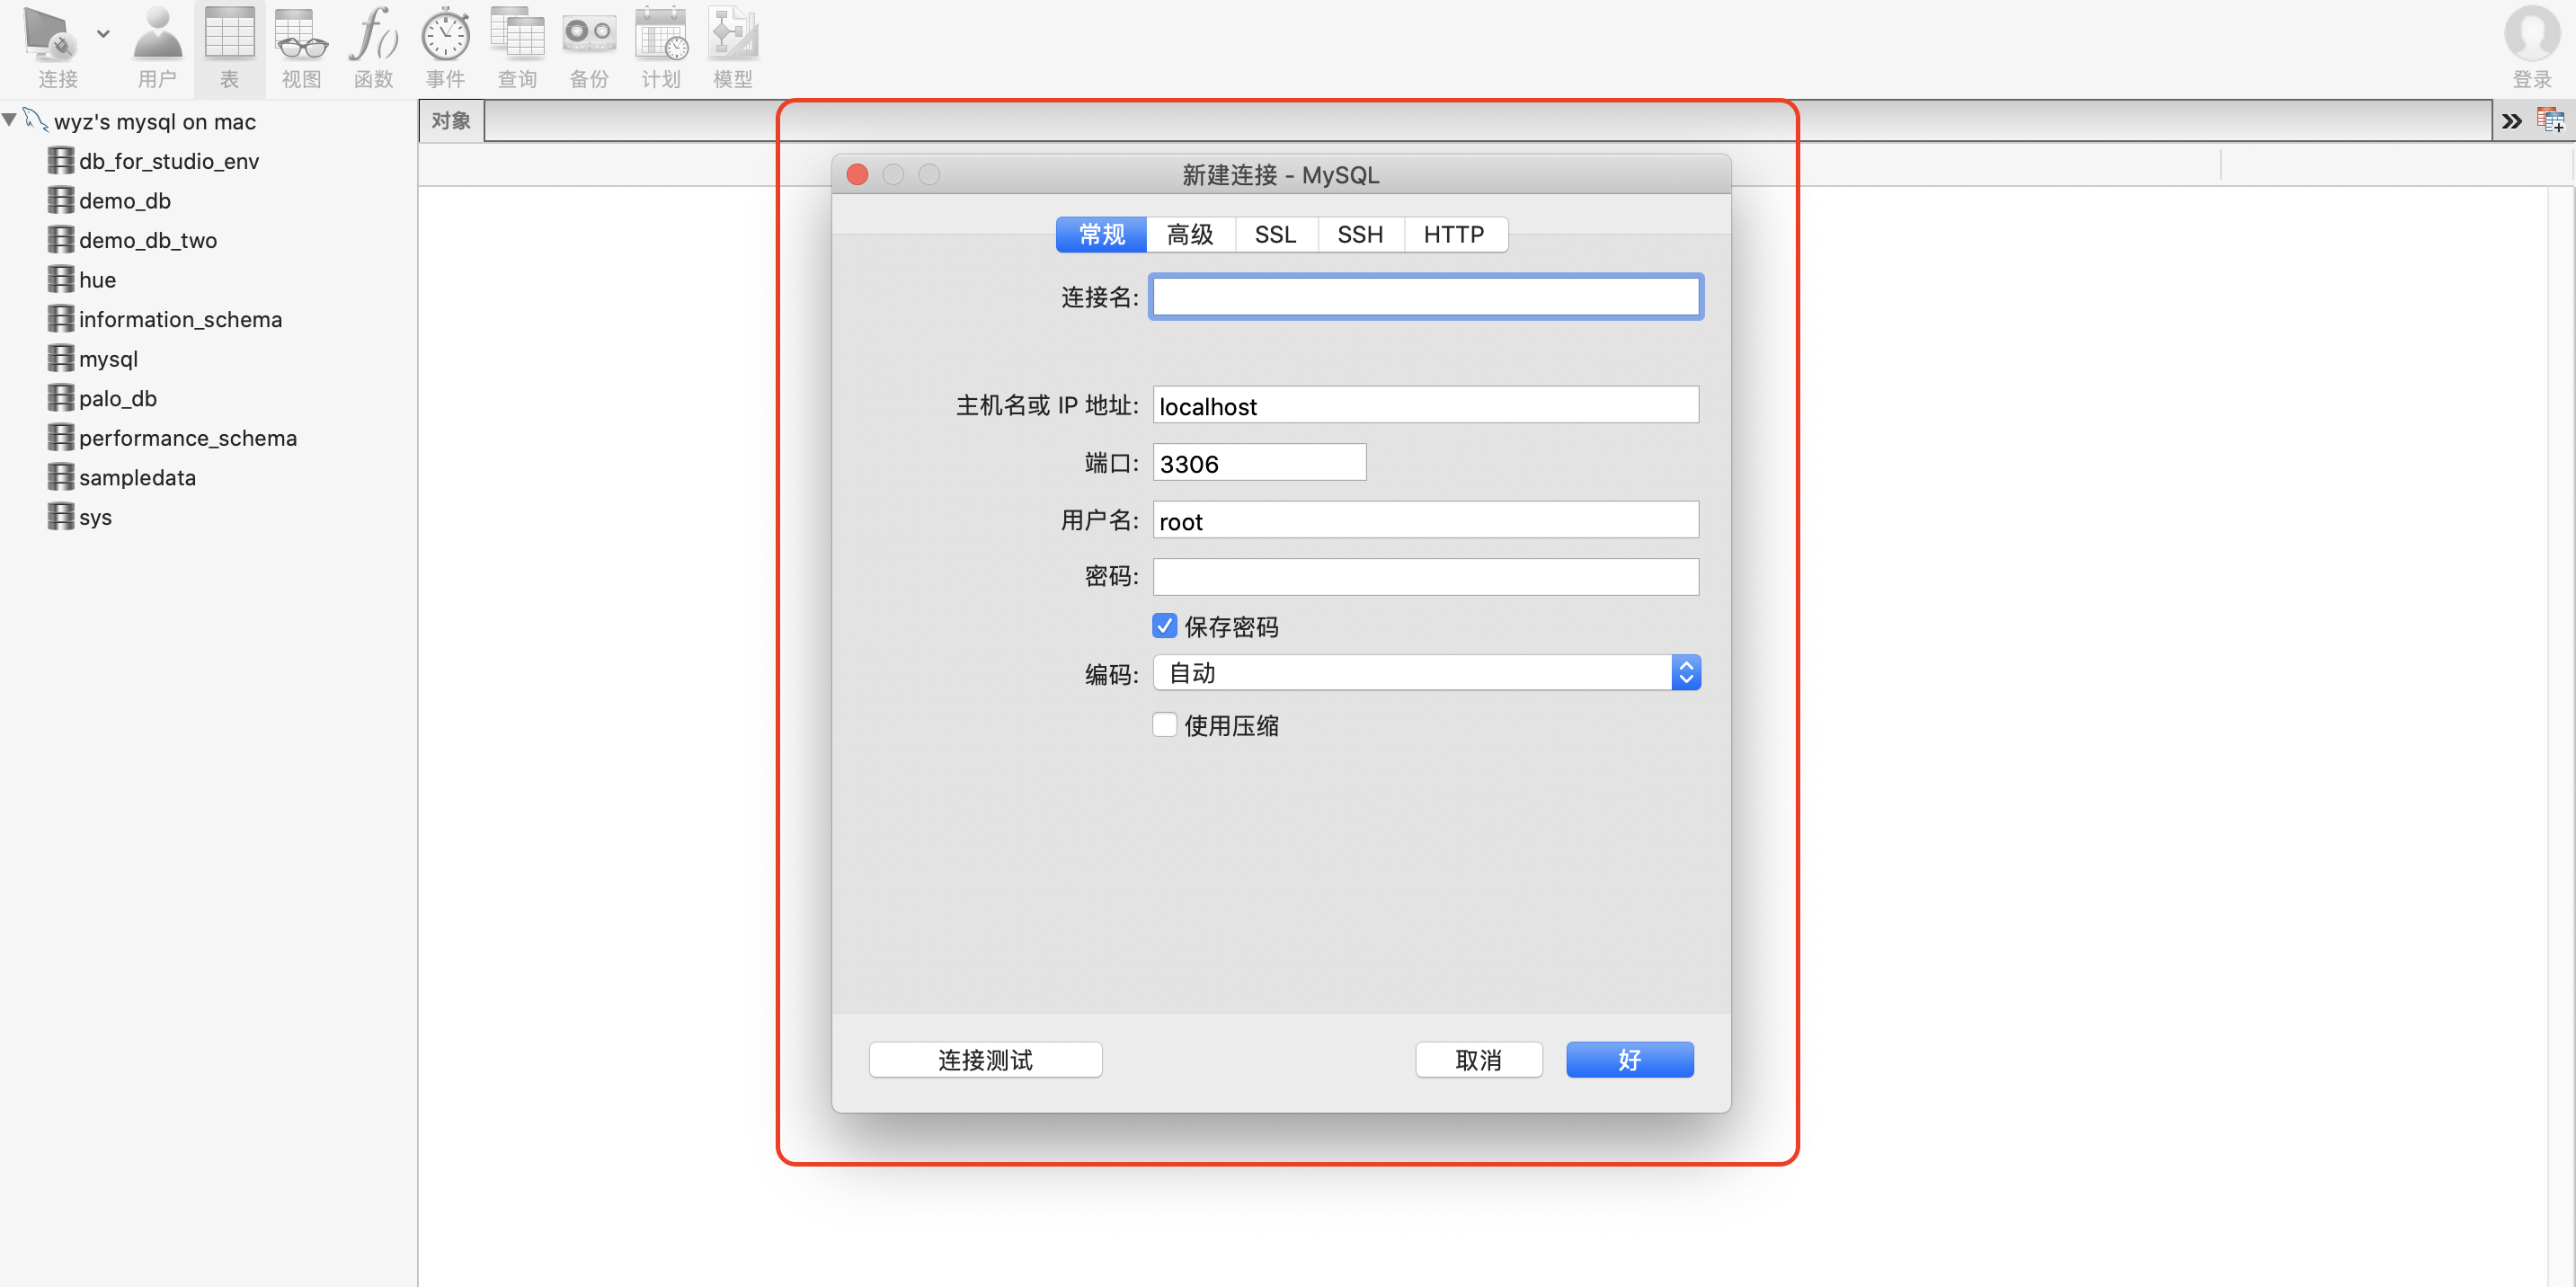
Task: Click the 连接测试 test connection button
Action: click(x=985, y=1060)
